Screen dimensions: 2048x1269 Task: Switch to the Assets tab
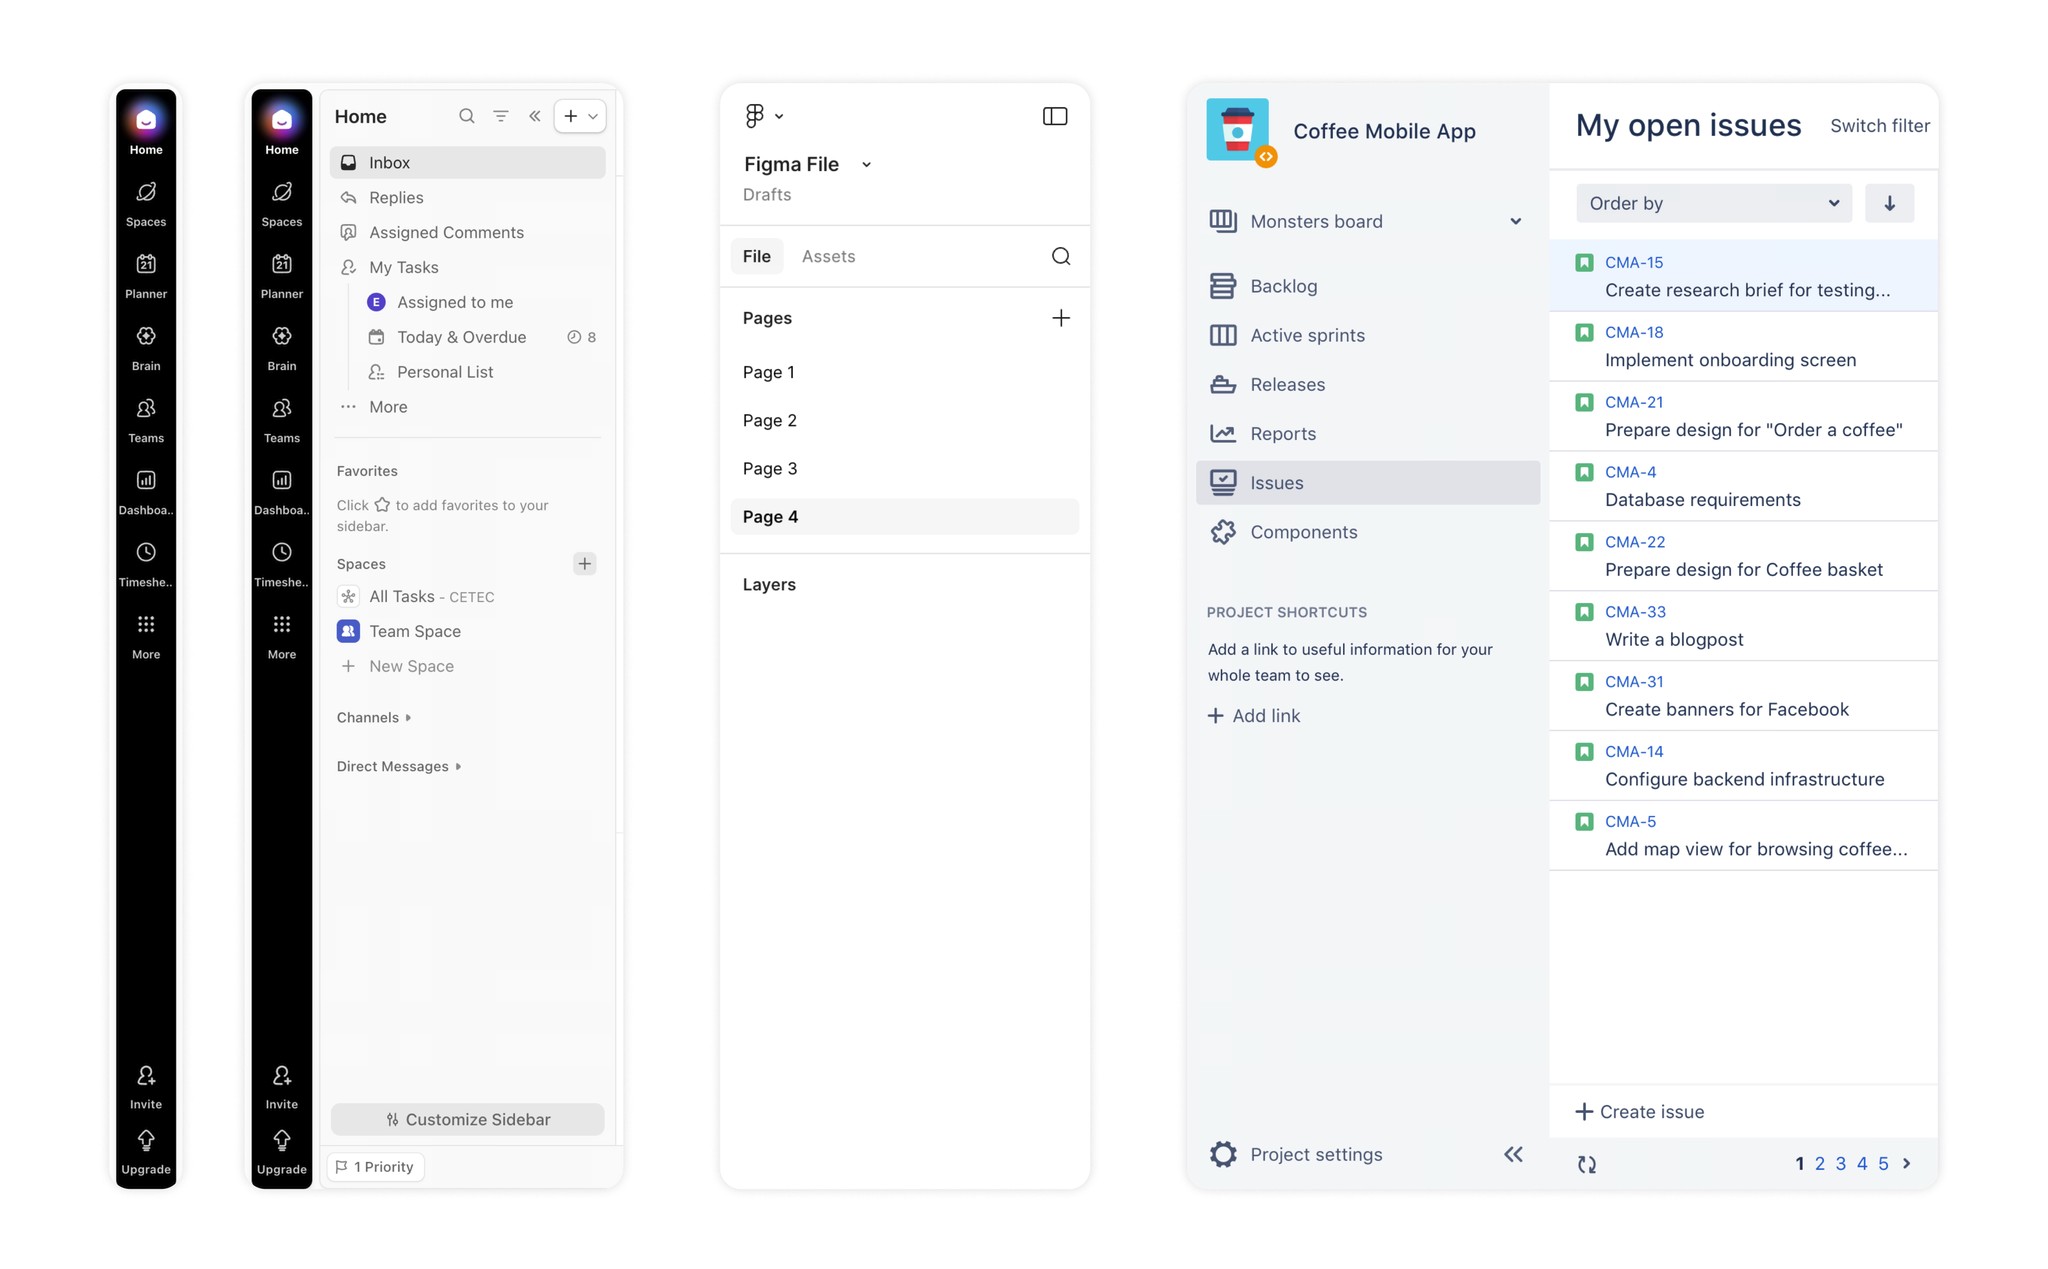828,256
